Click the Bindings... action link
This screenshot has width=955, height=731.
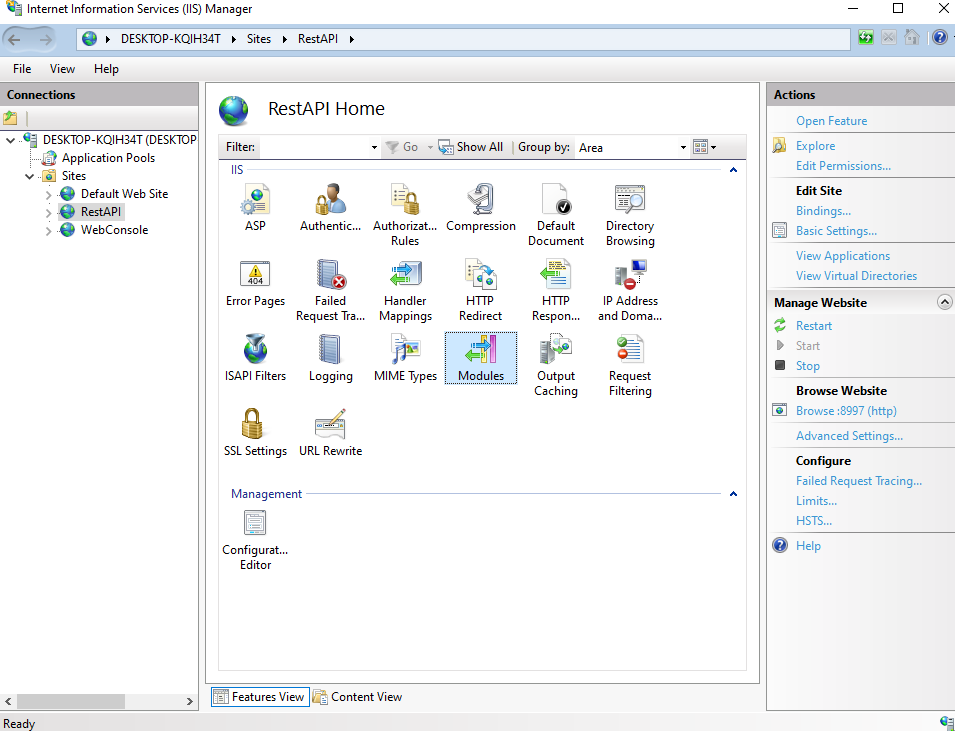click(823, 211)
